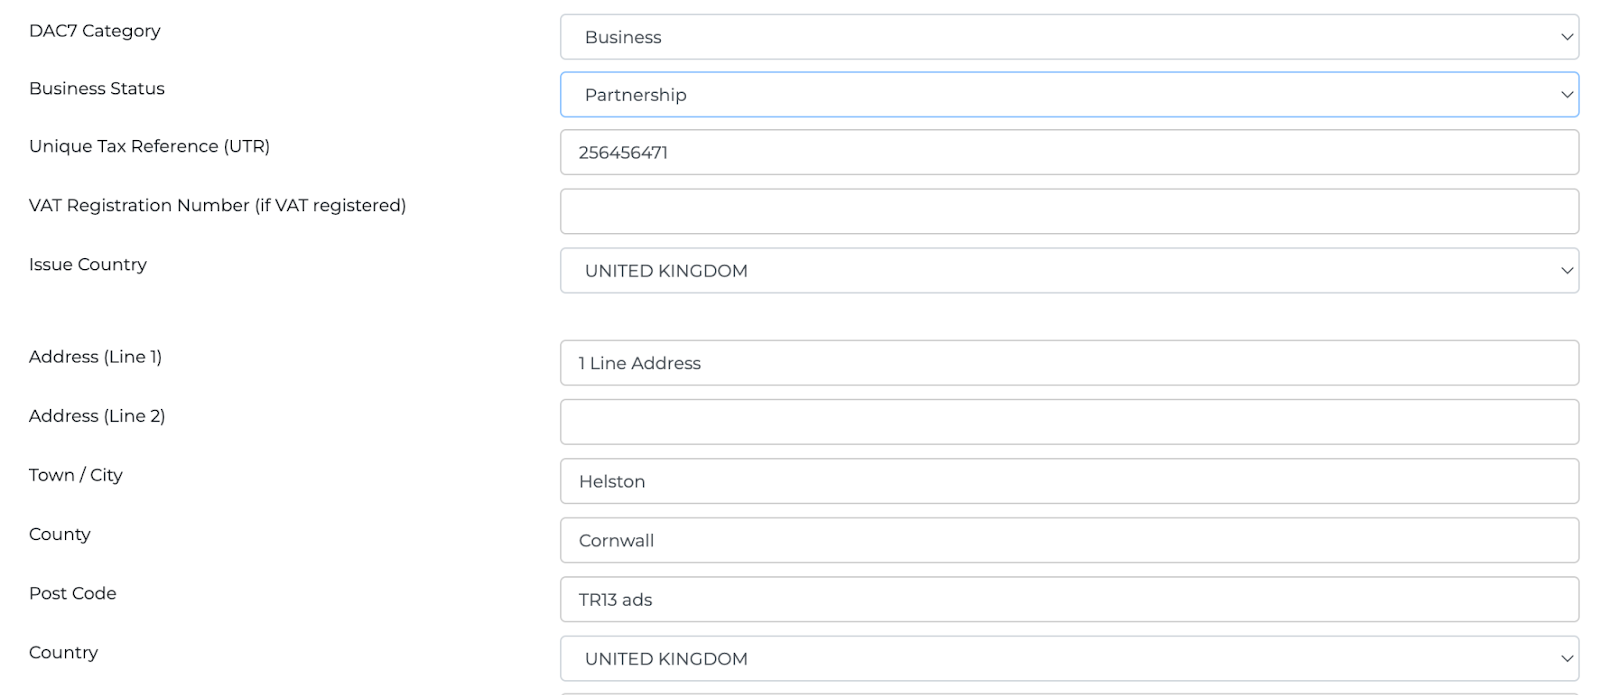Viewport: 1600px width, 695px height.
Task: Click the chevron arrow of Issue Country select
Action: (1566, 271)
